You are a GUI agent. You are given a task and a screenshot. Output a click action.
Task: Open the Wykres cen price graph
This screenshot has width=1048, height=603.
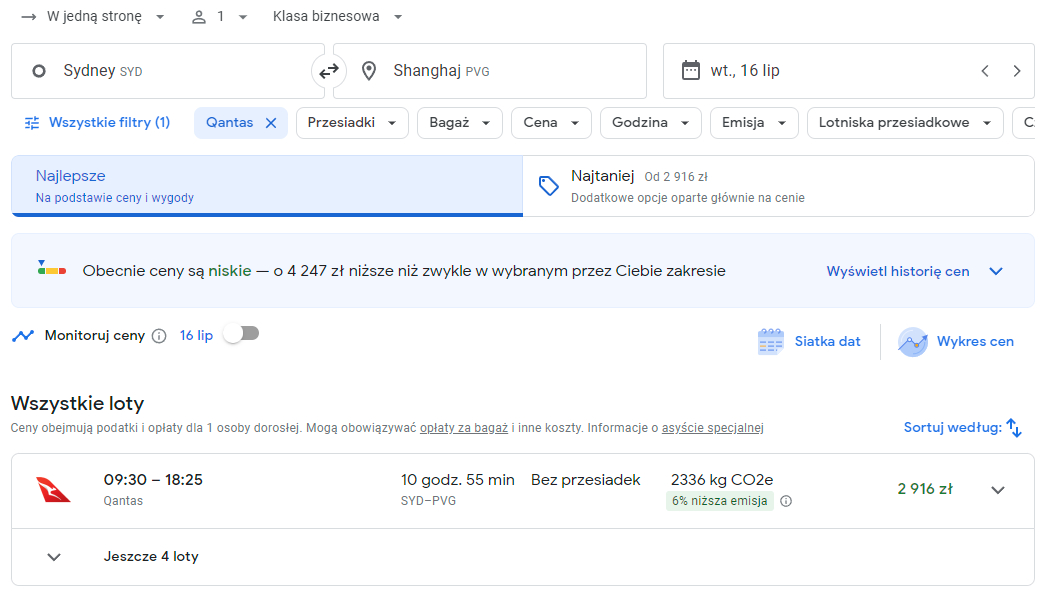click(956, 342)
